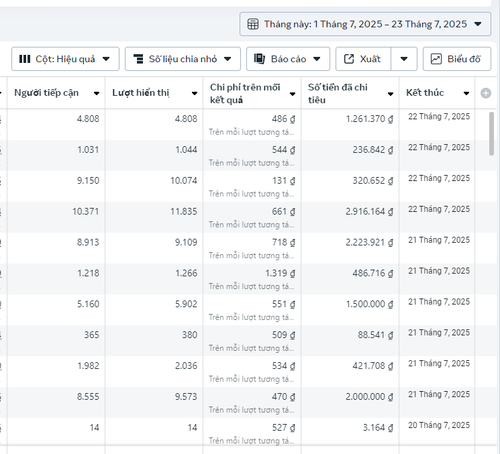Screen dimensions: 500x454
Task: Click the vertical scrollbar thumb of the table
Action: [x=492, y=134]
